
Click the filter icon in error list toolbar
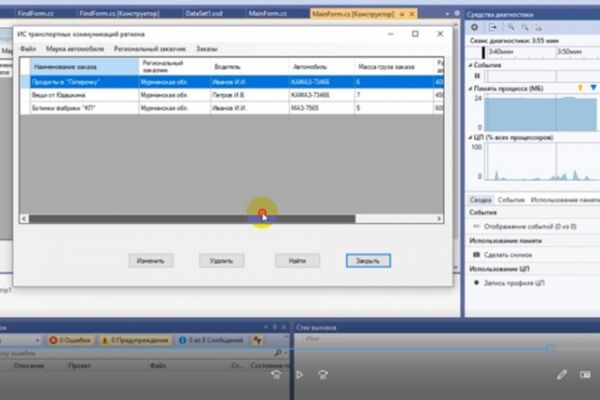258,340
